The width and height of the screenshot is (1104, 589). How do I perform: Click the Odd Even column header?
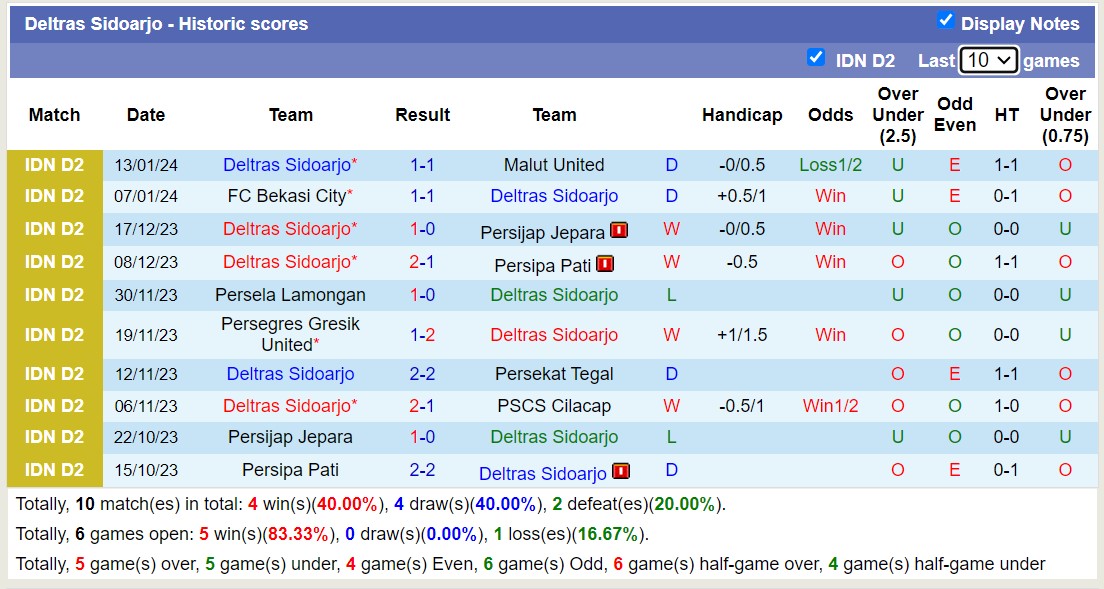(x=954, y=115)
